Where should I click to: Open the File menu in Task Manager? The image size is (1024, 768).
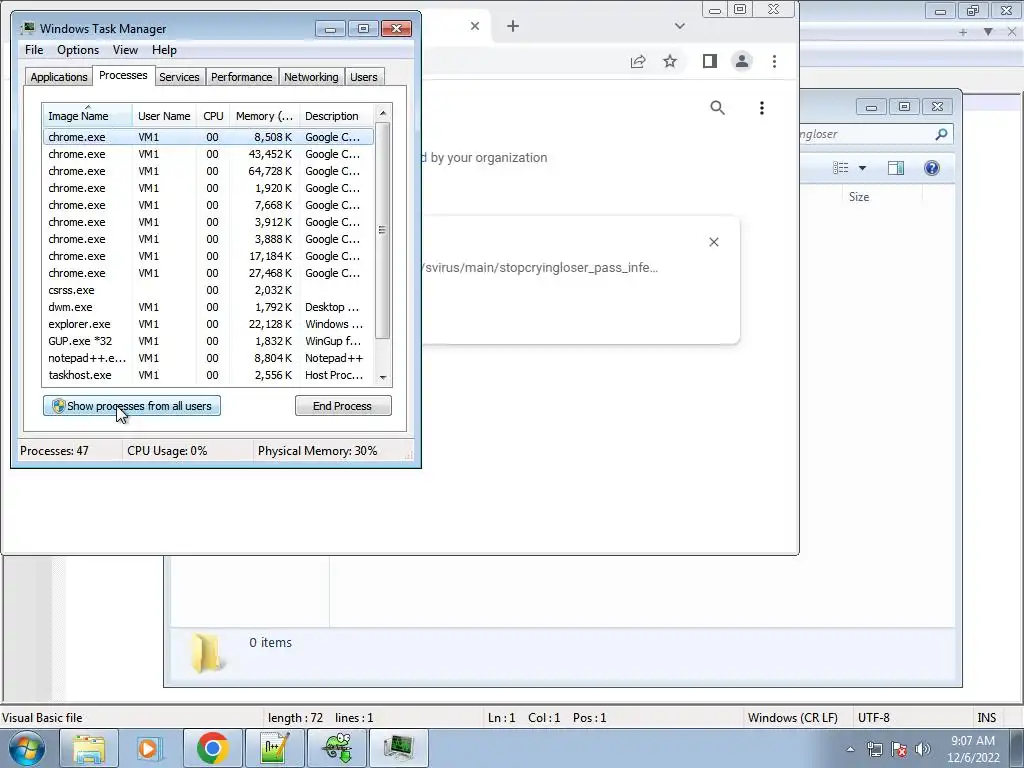pos(34,50)
